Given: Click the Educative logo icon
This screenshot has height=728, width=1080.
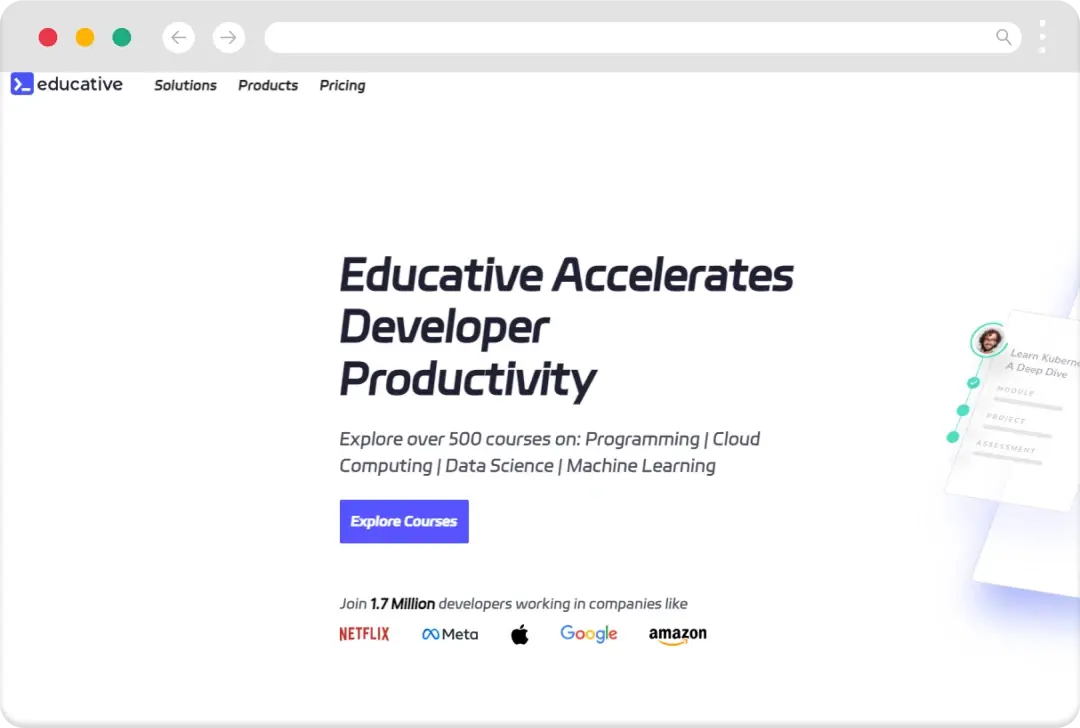Looking at the screenshot, I should pyautogui.click(x=22, y=84).
